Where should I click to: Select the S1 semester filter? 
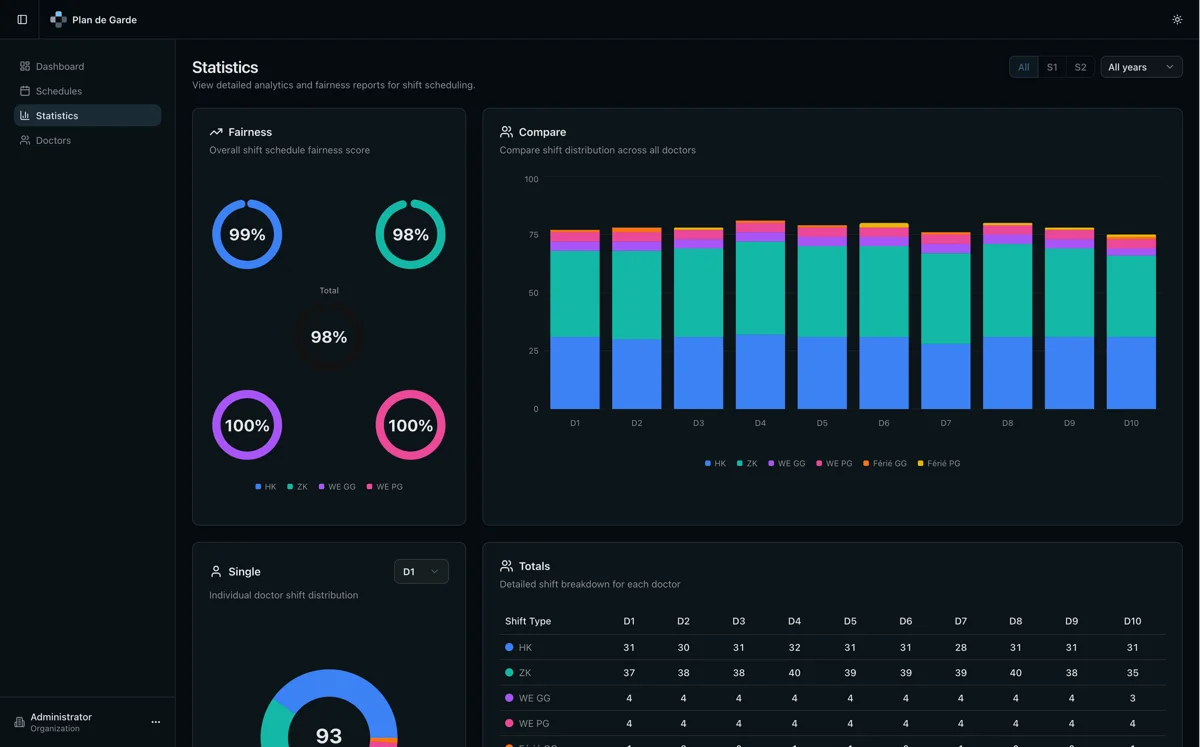[x=1051, y=67]
